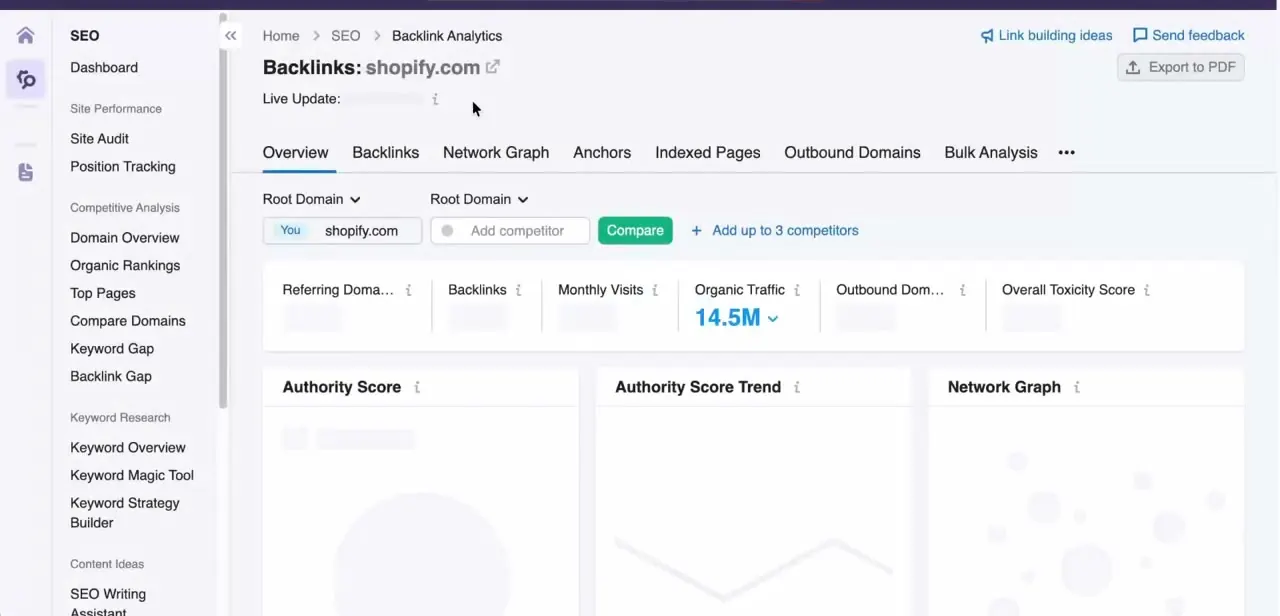Image resolution: width=1280 pixels, height=616 pixels.
Task: Open Link building ideas link
Action: point(1046,35)
